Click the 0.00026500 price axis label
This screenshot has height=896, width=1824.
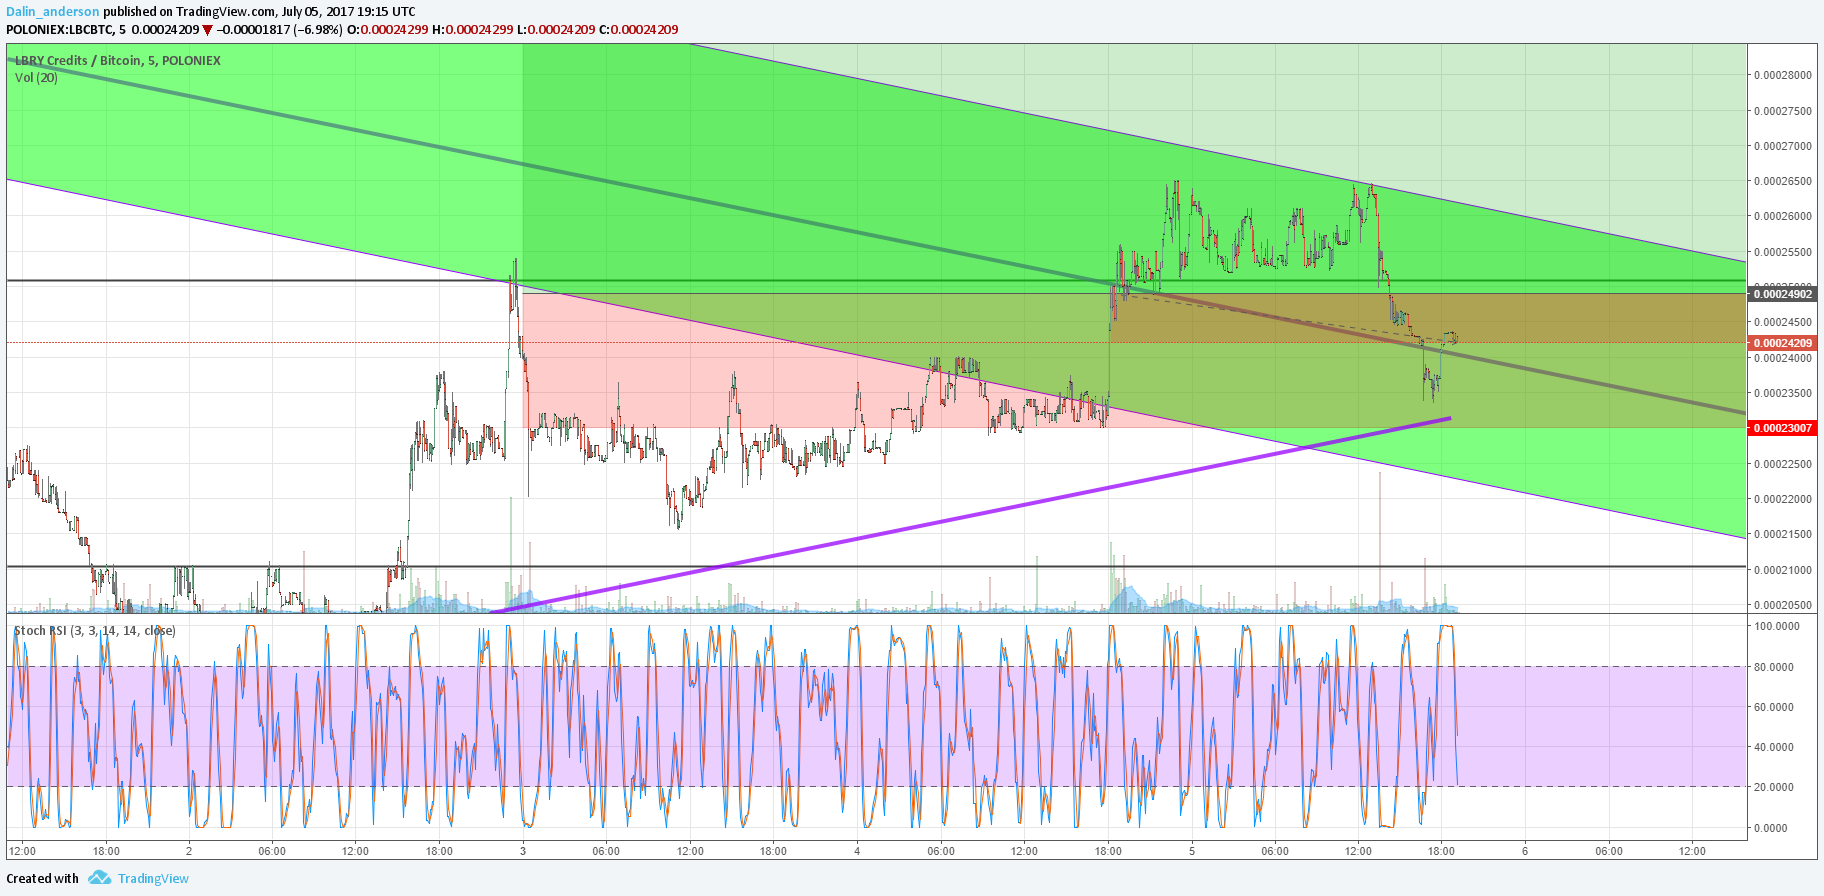click(x=1782, y=181)
